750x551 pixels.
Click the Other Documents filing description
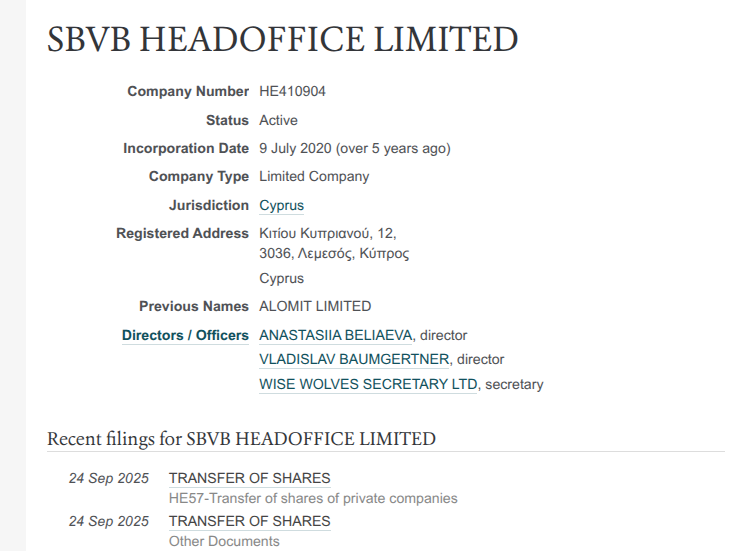click(224, 541)
